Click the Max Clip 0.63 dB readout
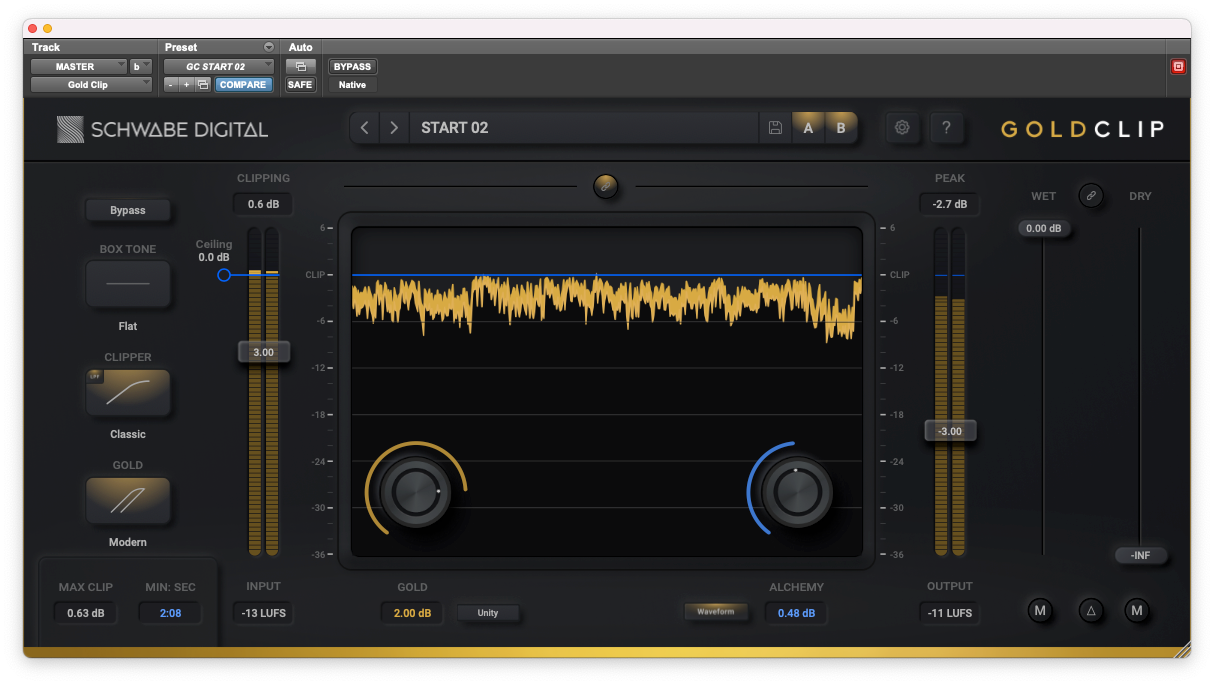This screenshot has height=685, width=1214. [85, 613]
